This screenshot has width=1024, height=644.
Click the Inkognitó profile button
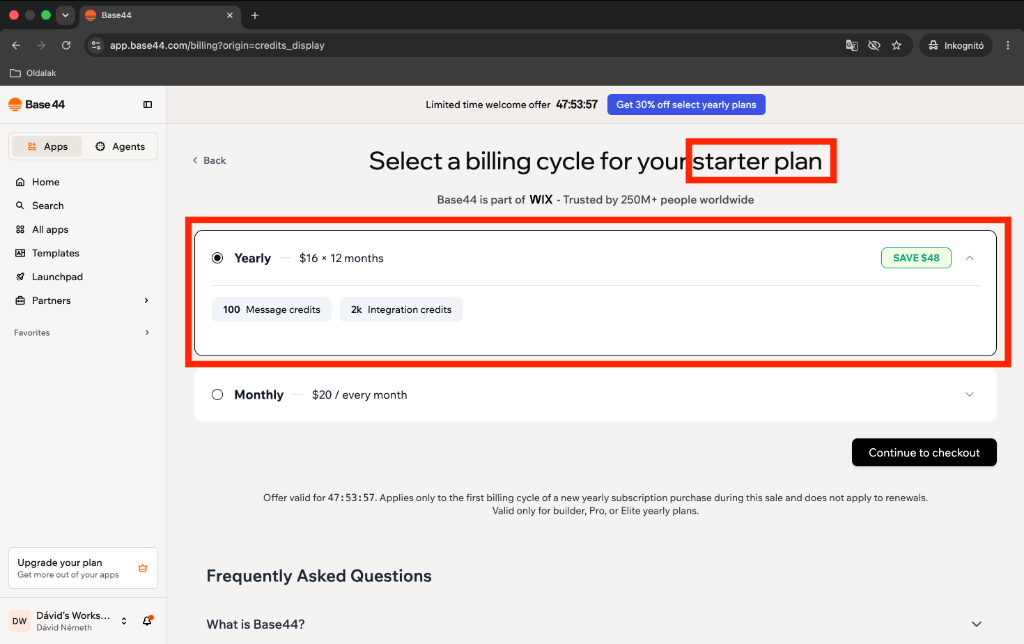pos(956,45)
